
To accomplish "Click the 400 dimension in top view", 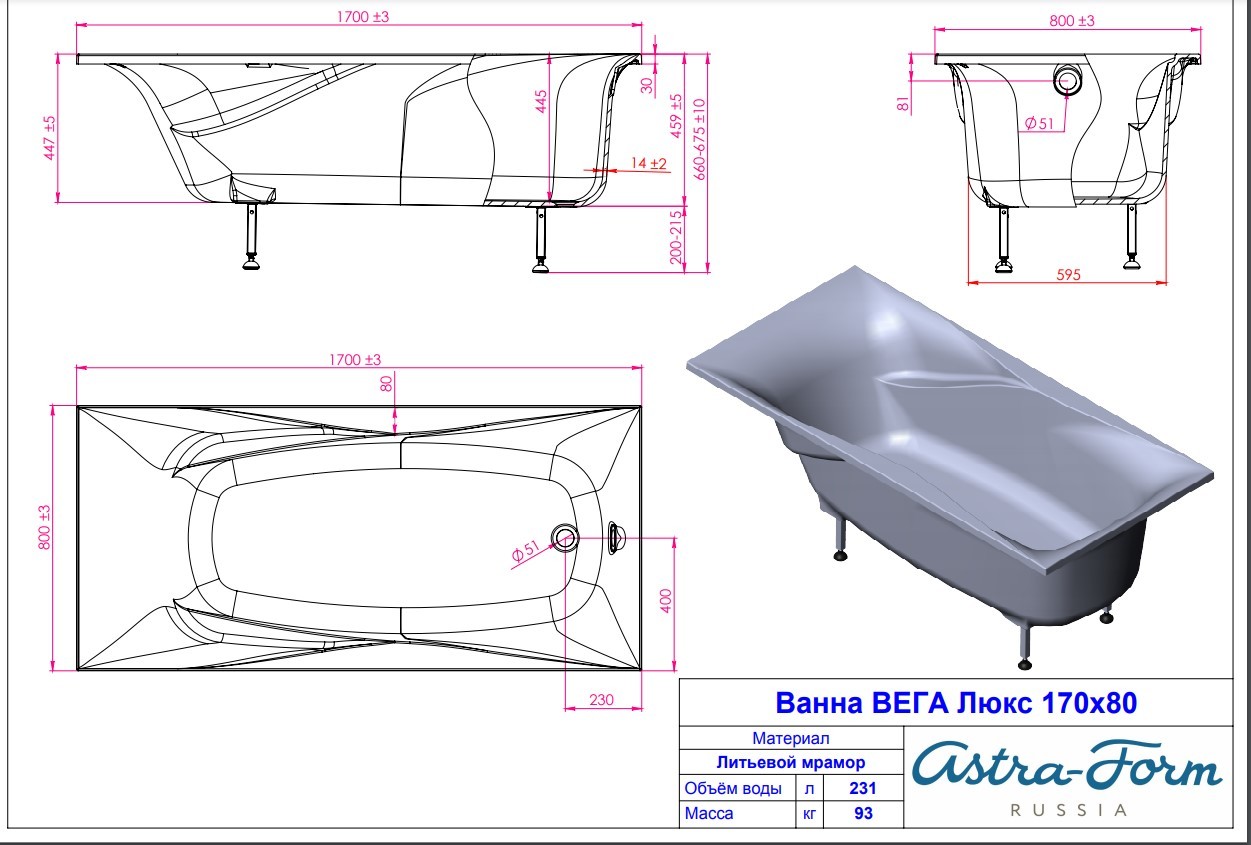I will 665,600.
